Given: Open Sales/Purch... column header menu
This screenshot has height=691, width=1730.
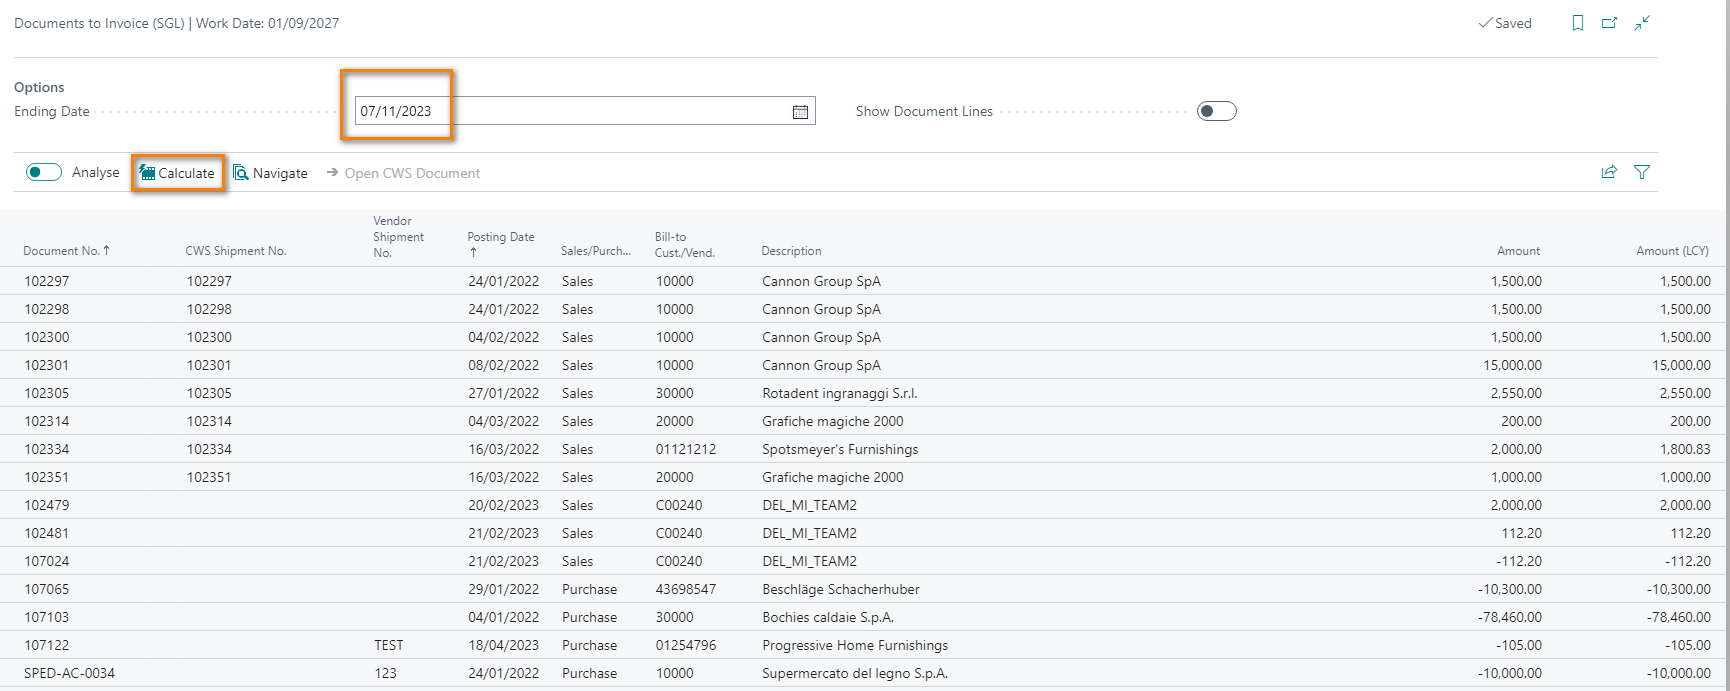Looking at the screenshot, I should coord(596,251).
